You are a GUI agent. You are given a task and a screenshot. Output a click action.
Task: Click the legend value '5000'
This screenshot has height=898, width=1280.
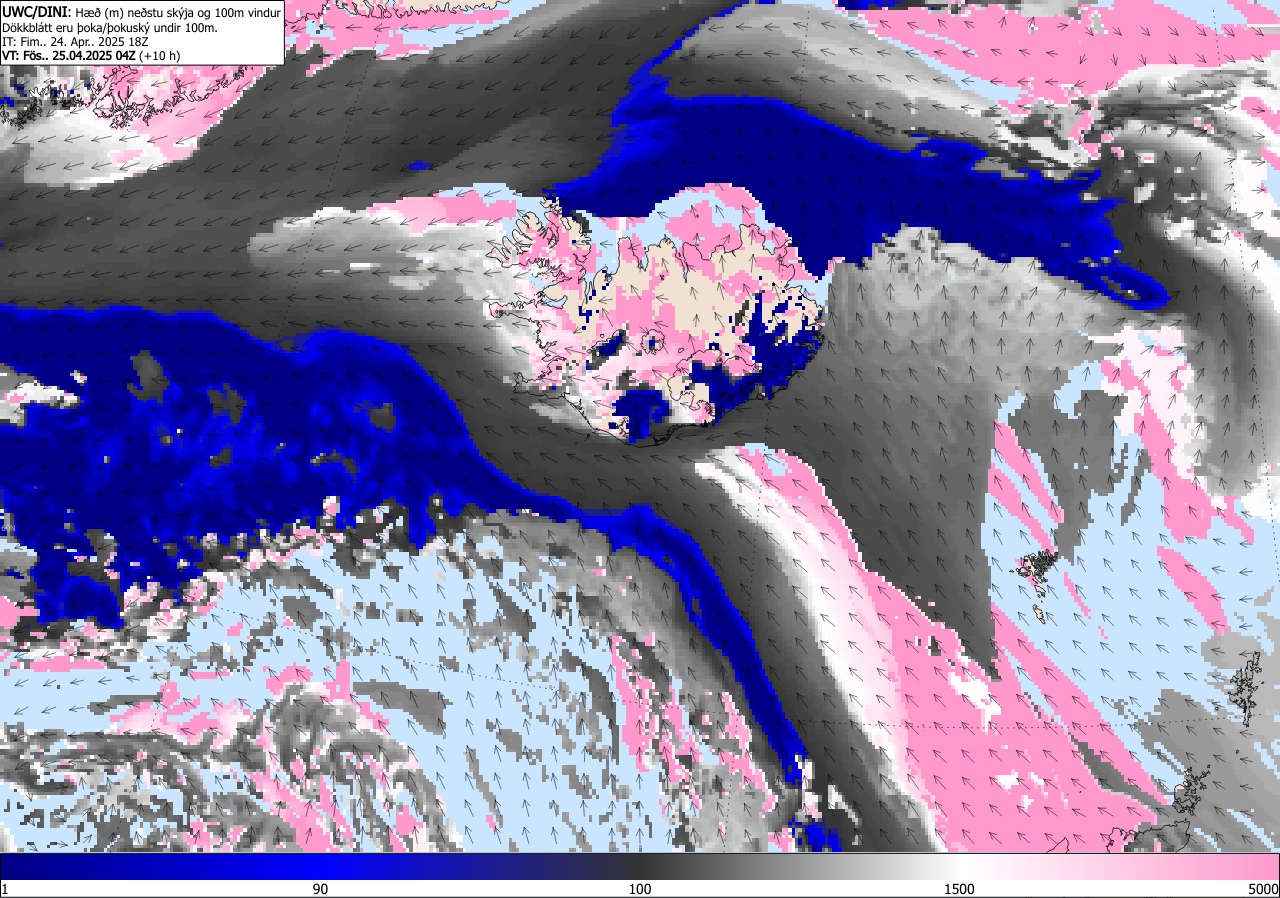[x=1262, y=889]
